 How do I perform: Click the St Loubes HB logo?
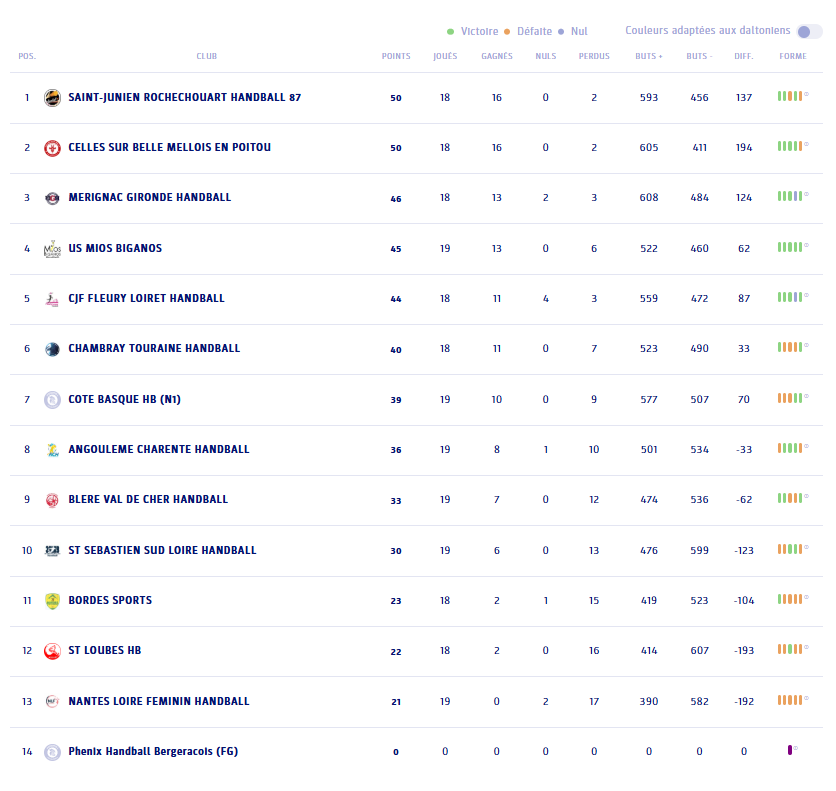pyautogui.click(x=52, y=651)
